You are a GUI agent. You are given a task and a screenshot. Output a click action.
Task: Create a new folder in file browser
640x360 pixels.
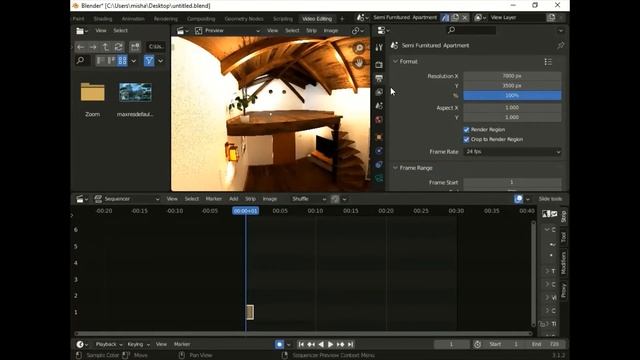coord(135,47)
